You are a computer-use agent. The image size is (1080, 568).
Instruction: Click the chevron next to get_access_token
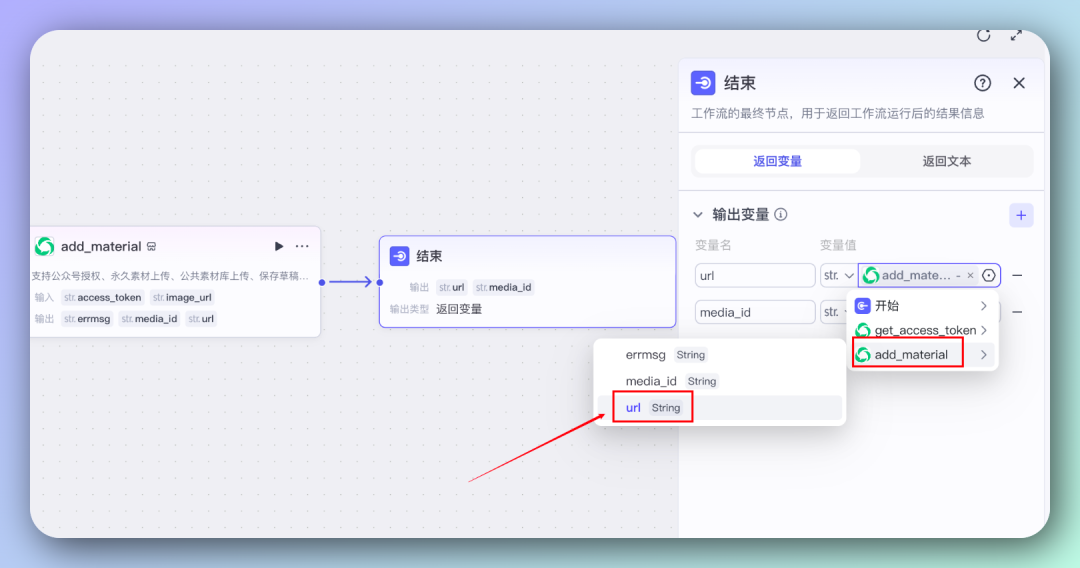coord(984,330)
